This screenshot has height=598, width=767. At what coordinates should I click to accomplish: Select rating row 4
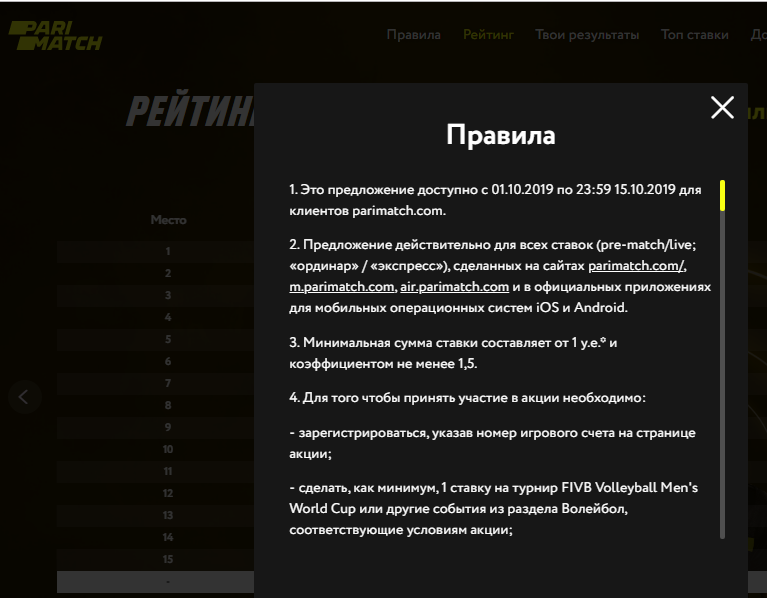click(156, 317)
